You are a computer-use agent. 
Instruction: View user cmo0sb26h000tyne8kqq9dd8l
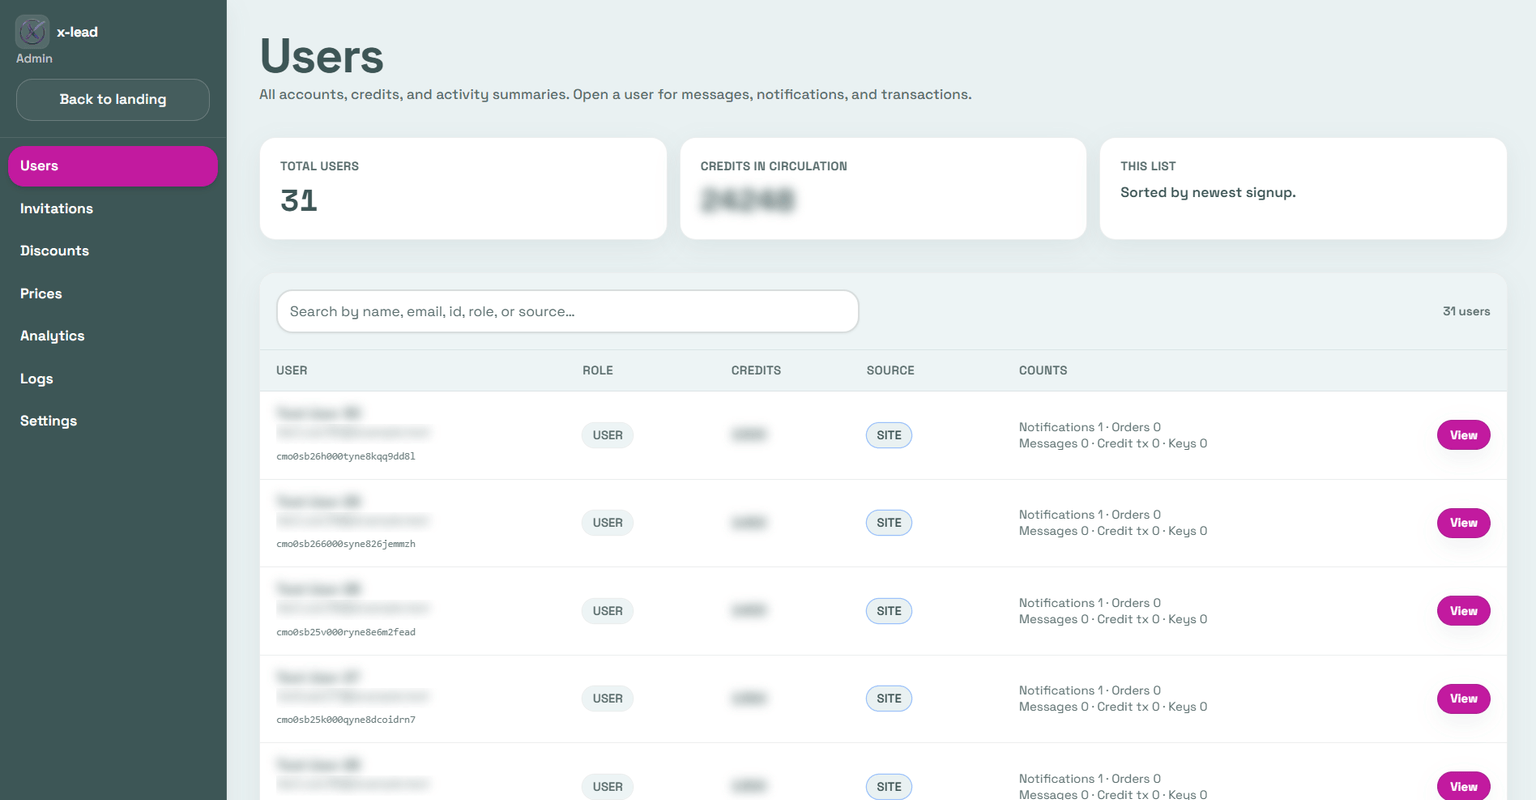point(1463,435)
